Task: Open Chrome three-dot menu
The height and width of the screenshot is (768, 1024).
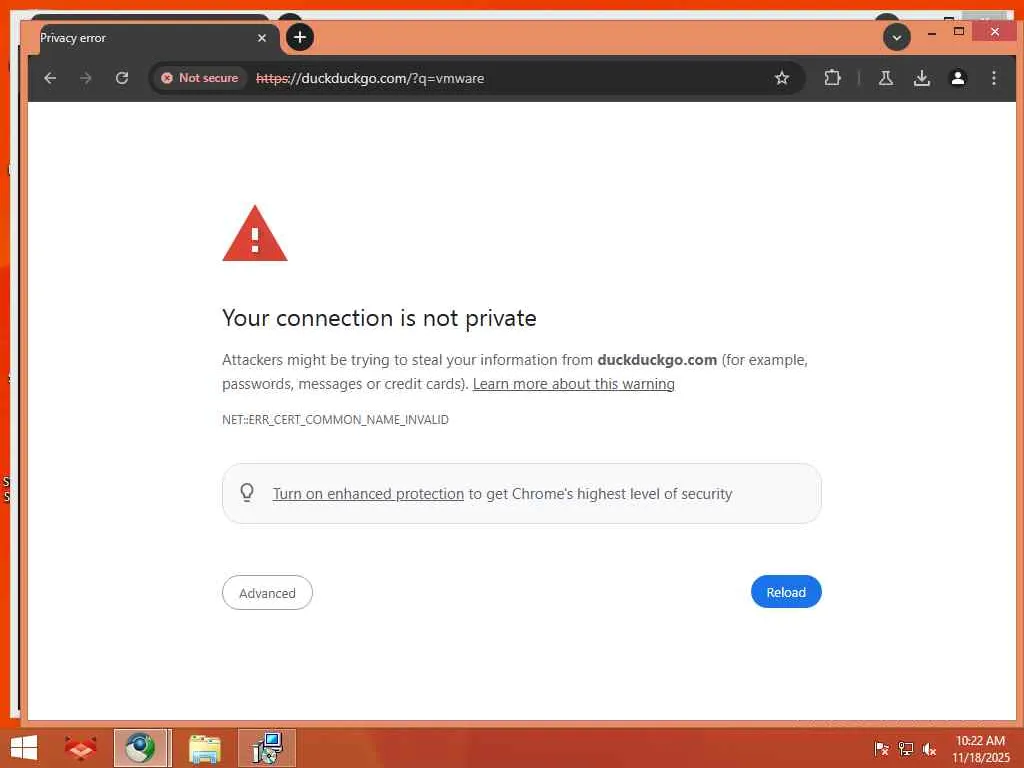Action: coord(994,78)
